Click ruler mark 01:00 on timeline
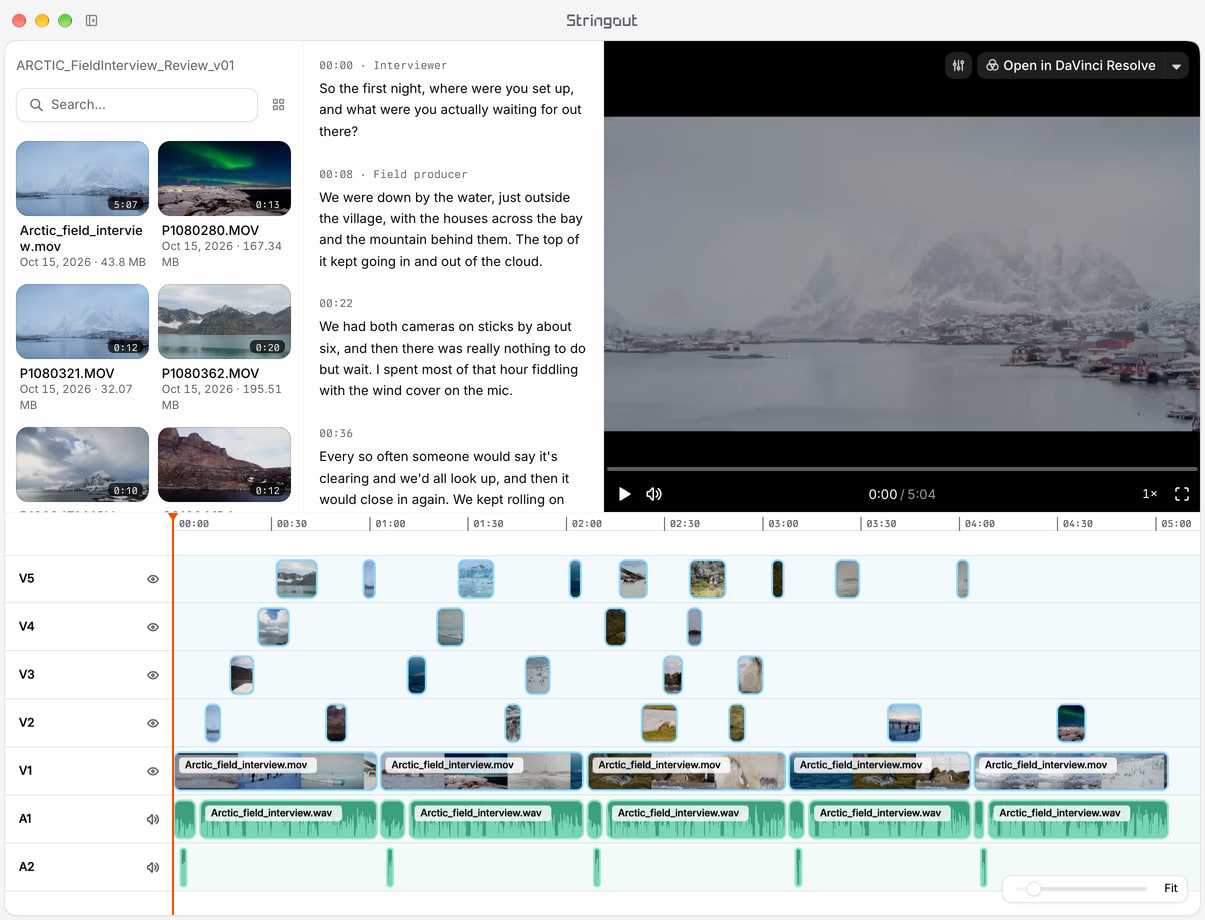This screenshot has width=1205, height=920. (x=390, y=524)
